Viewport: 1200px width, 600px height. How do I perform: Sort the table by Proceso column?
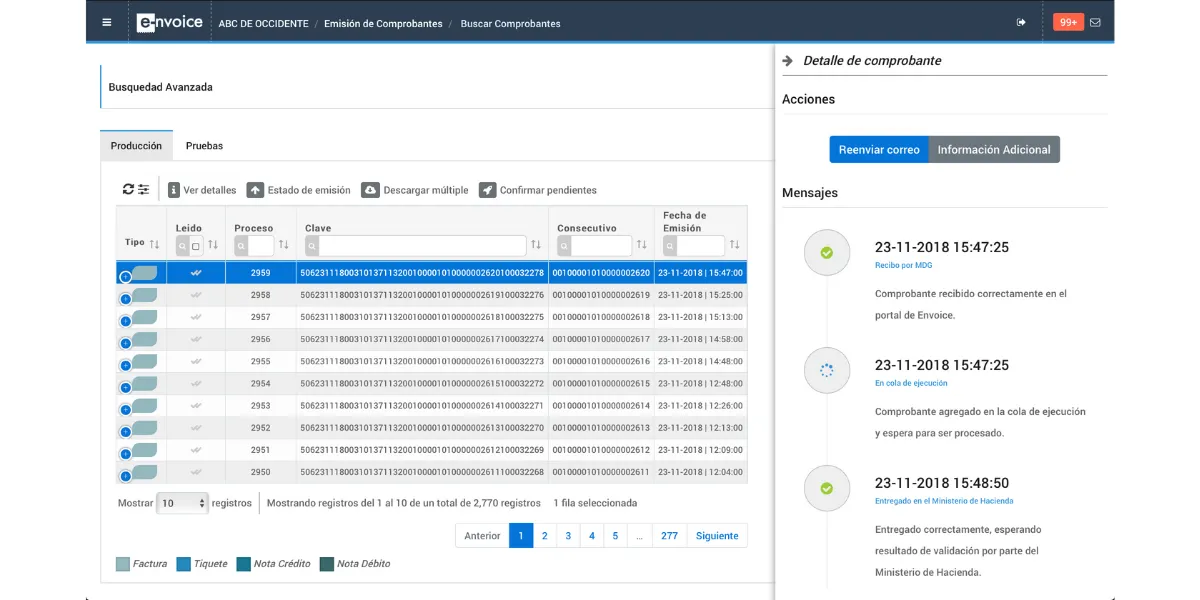(x=284, y=245)
